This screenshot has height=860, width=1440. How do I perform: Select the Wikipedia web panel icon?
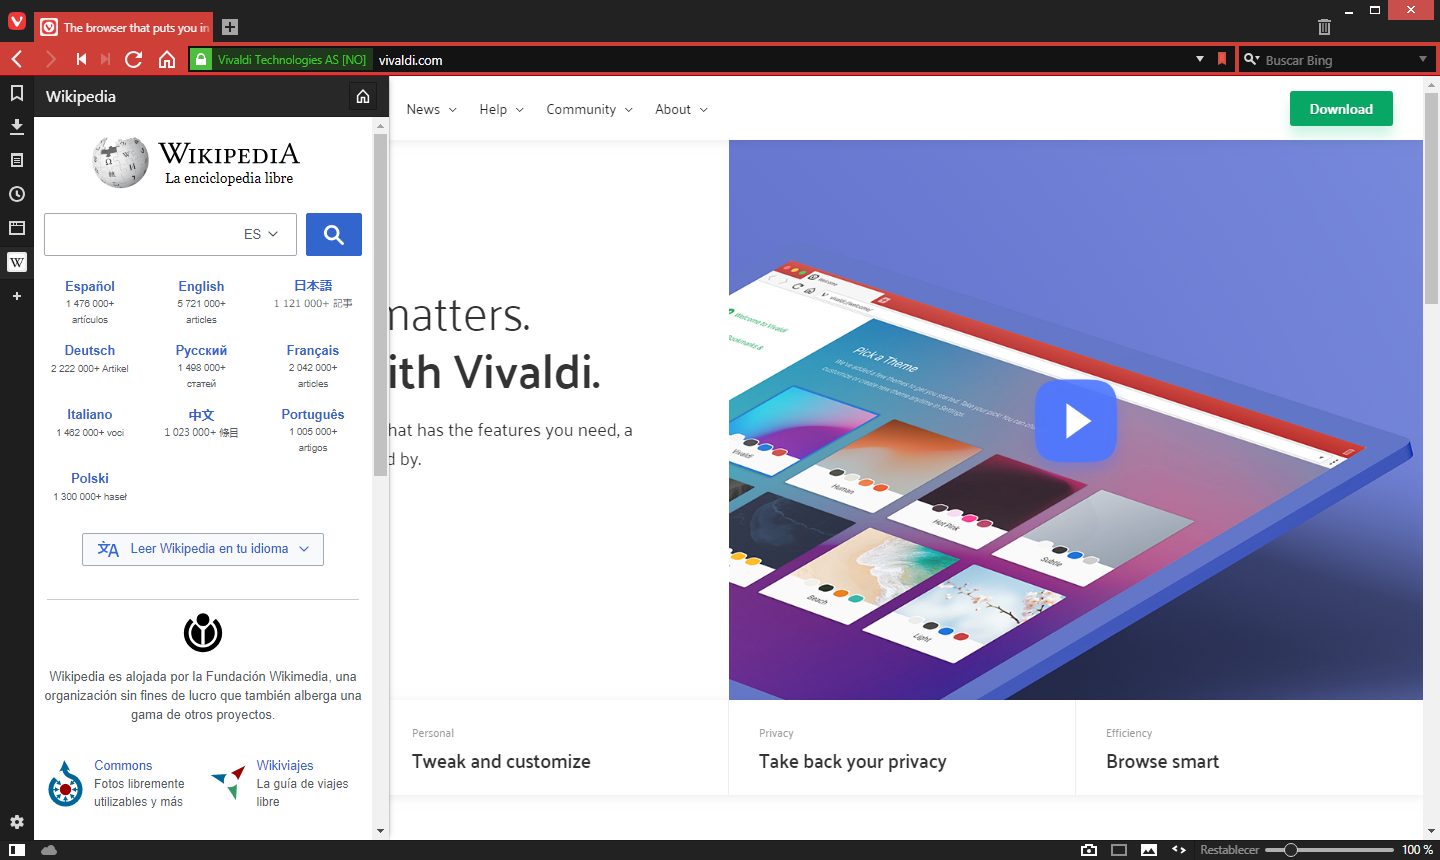[17, 262]
